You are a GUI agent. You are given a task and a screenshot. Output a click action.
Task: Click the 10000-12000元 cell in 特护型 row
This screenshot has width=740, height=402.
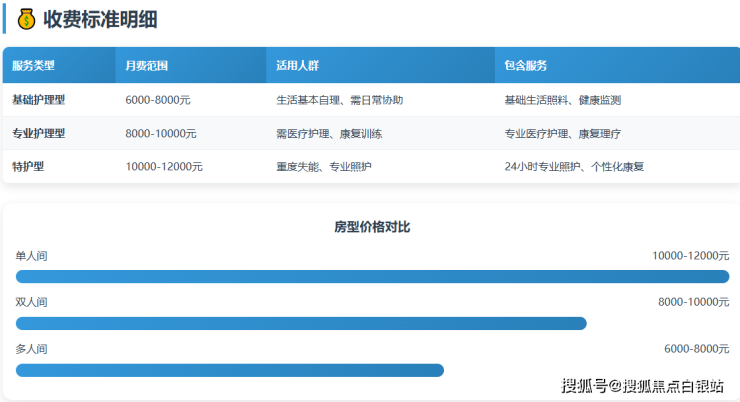click(164, 166)
